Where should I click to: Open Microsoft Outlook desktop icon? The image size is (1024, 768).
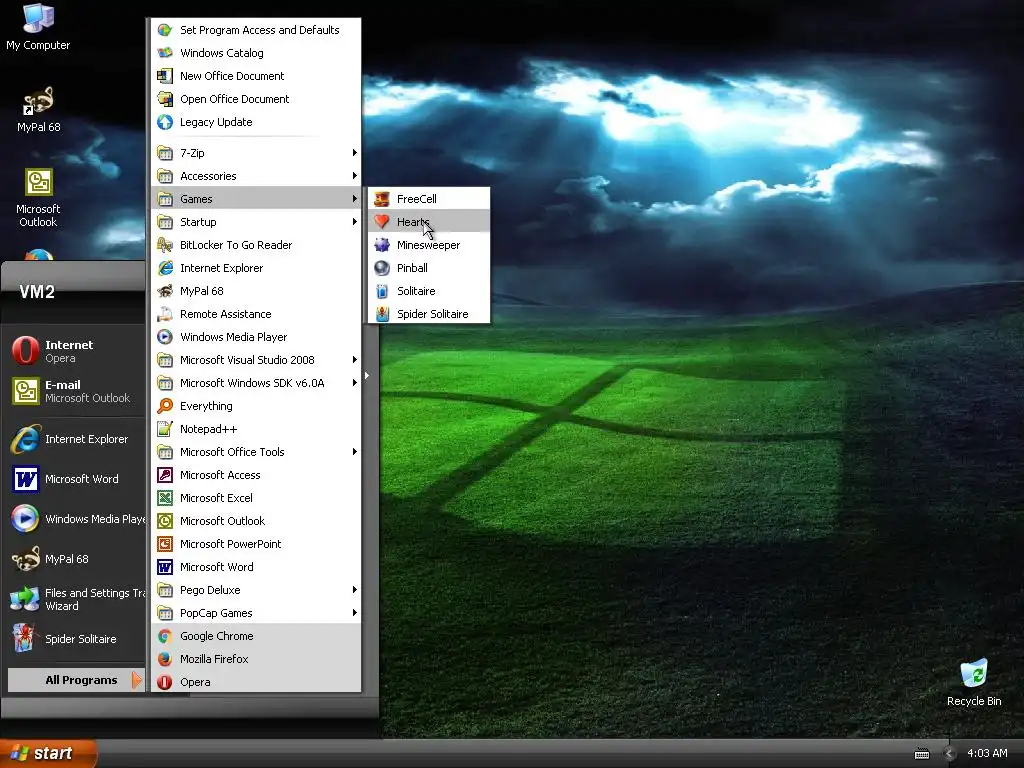tap(38, 198)
